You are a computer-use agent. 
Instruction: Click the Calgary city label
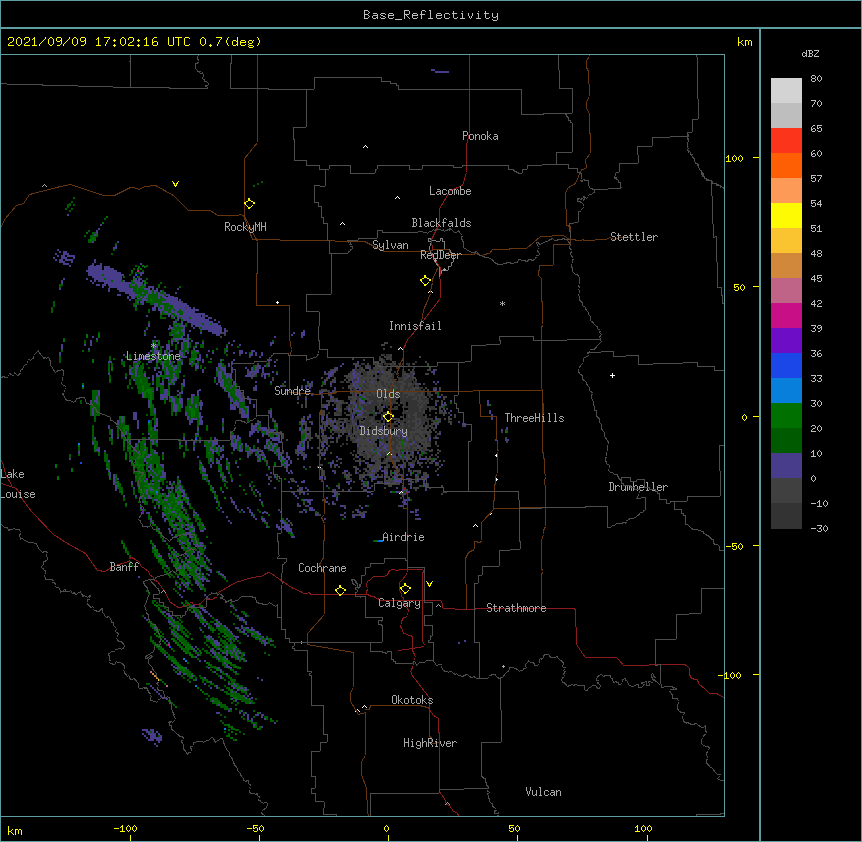(x=399, y=603)
